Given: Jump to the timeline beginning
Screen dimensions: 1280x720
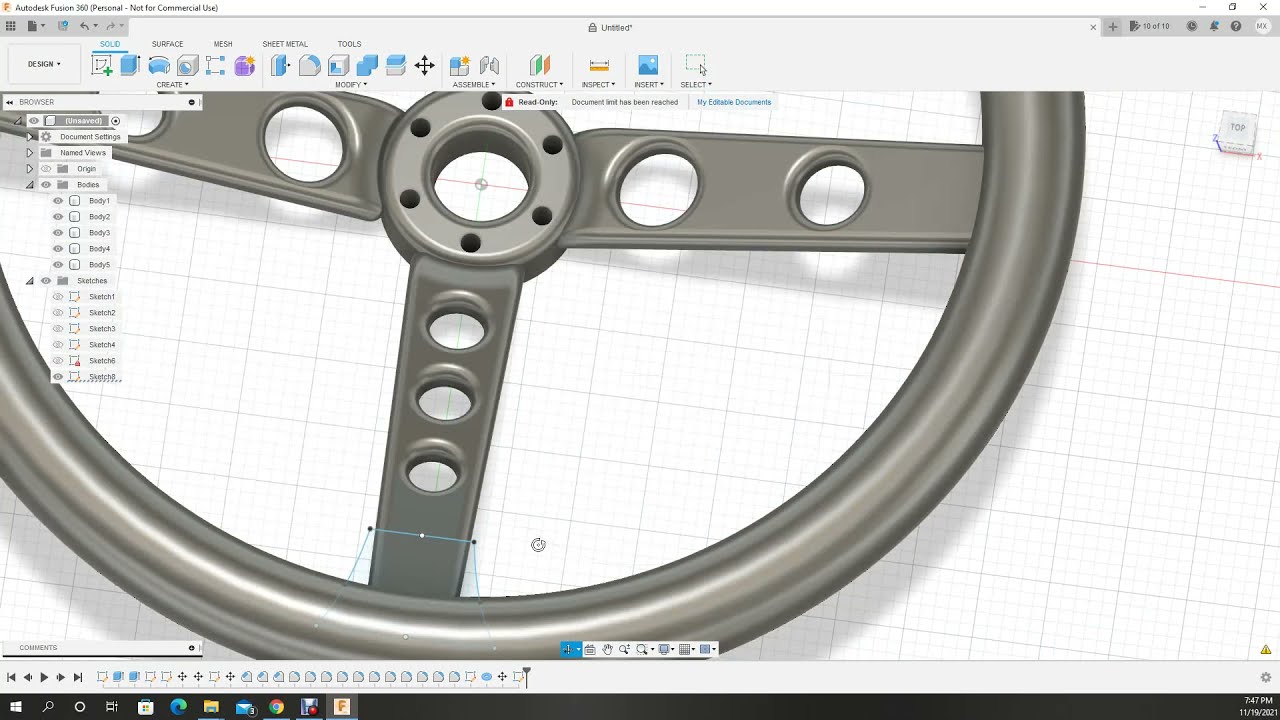Looking at the screenshot, I should 11,677.
